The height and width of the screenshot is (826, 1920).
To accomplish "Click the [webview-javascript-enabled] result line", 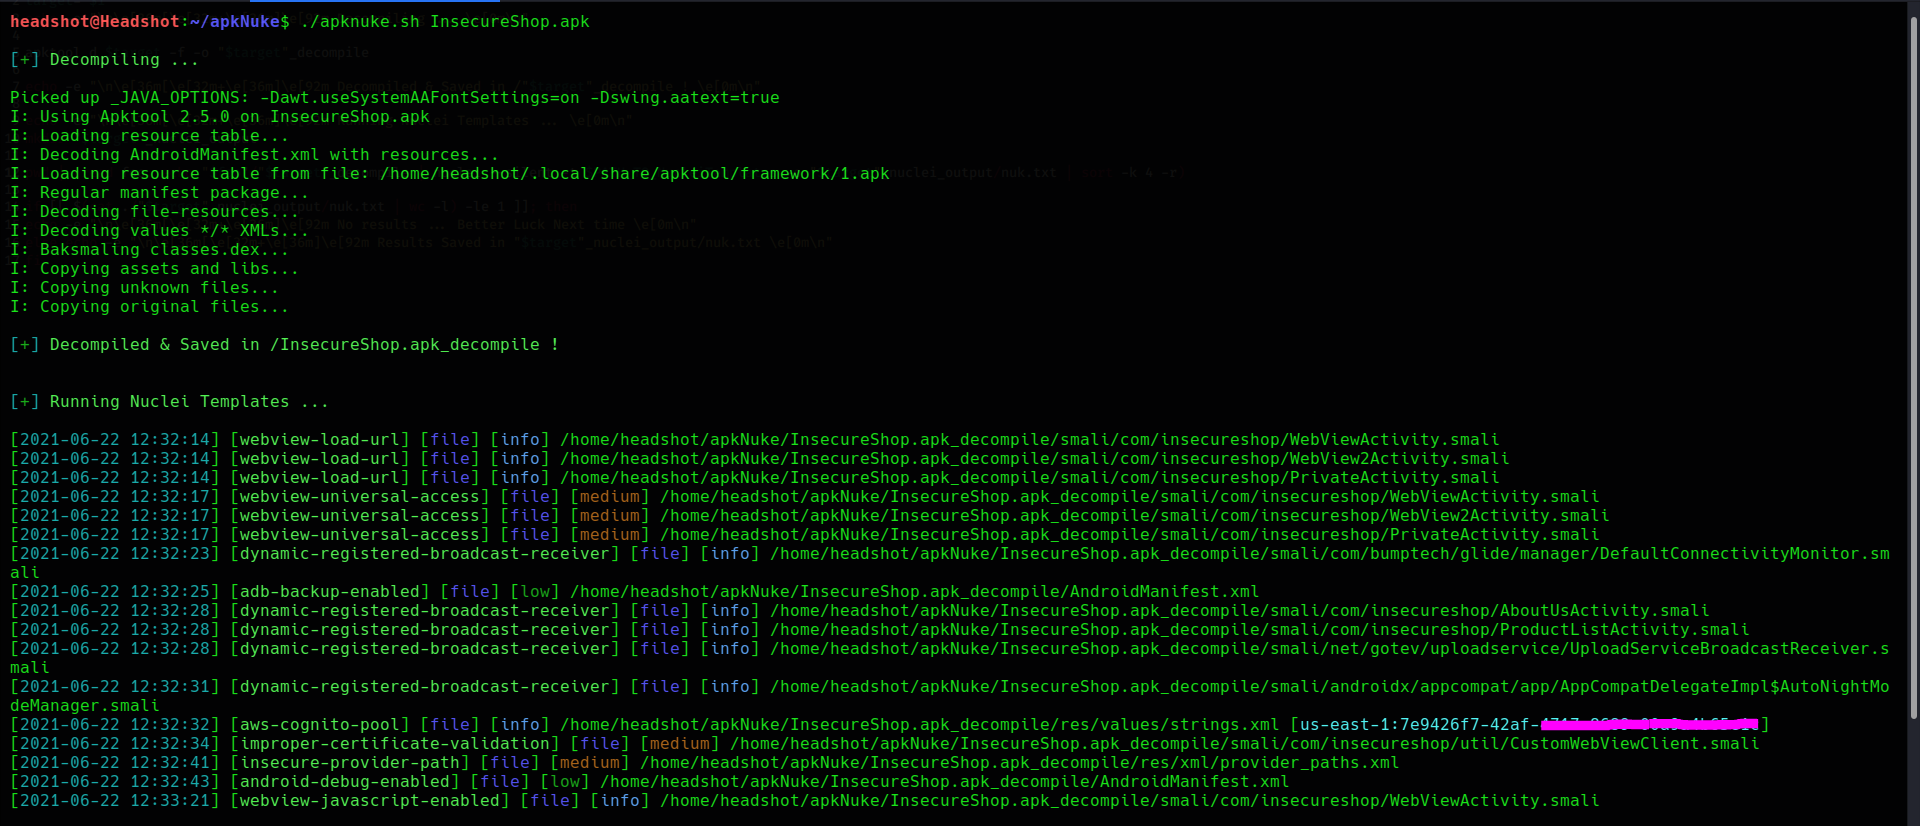I will [805, 801].
